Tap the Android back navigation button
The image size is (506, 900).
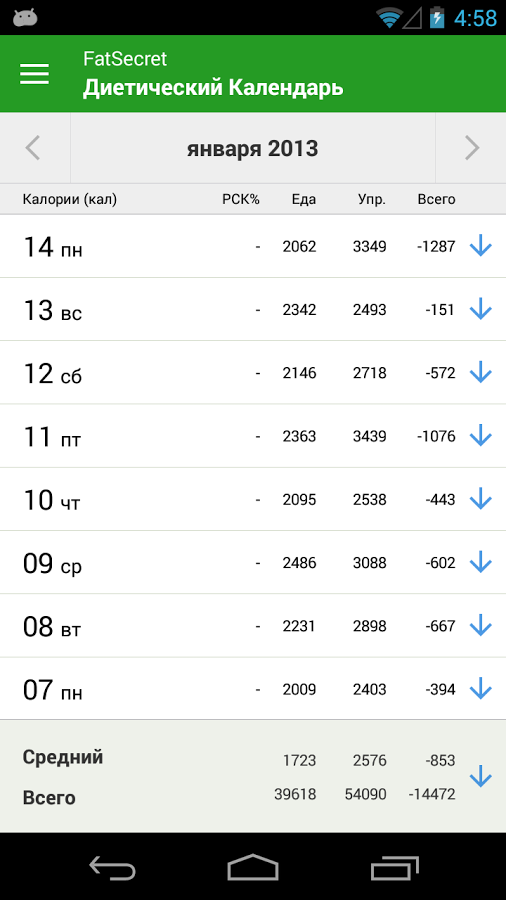pyautogui.click(x=112, y=867)
